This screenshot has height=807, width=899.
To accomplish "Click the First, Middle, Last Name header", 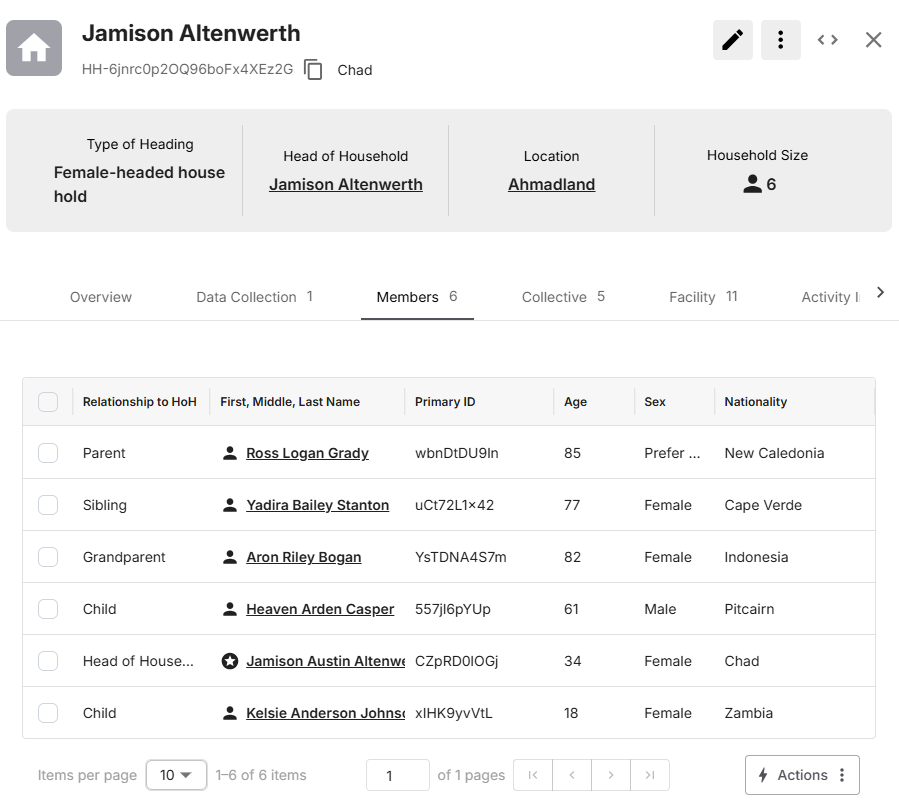I will point(290,402).
